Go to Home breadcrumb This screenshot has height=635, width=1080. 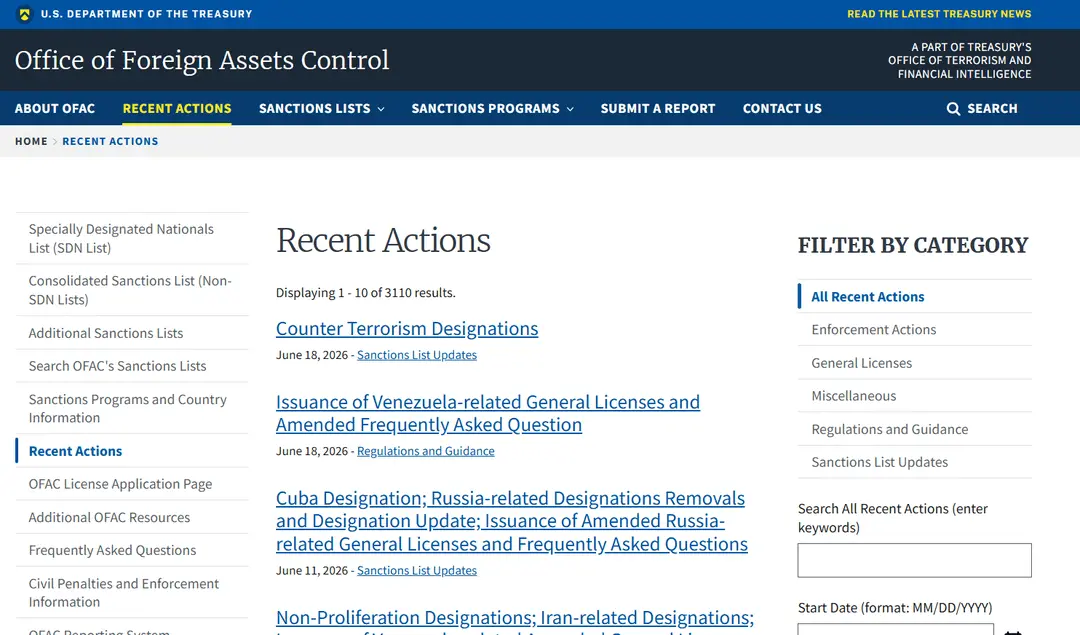pyautogui.click(x=31, y=141)
